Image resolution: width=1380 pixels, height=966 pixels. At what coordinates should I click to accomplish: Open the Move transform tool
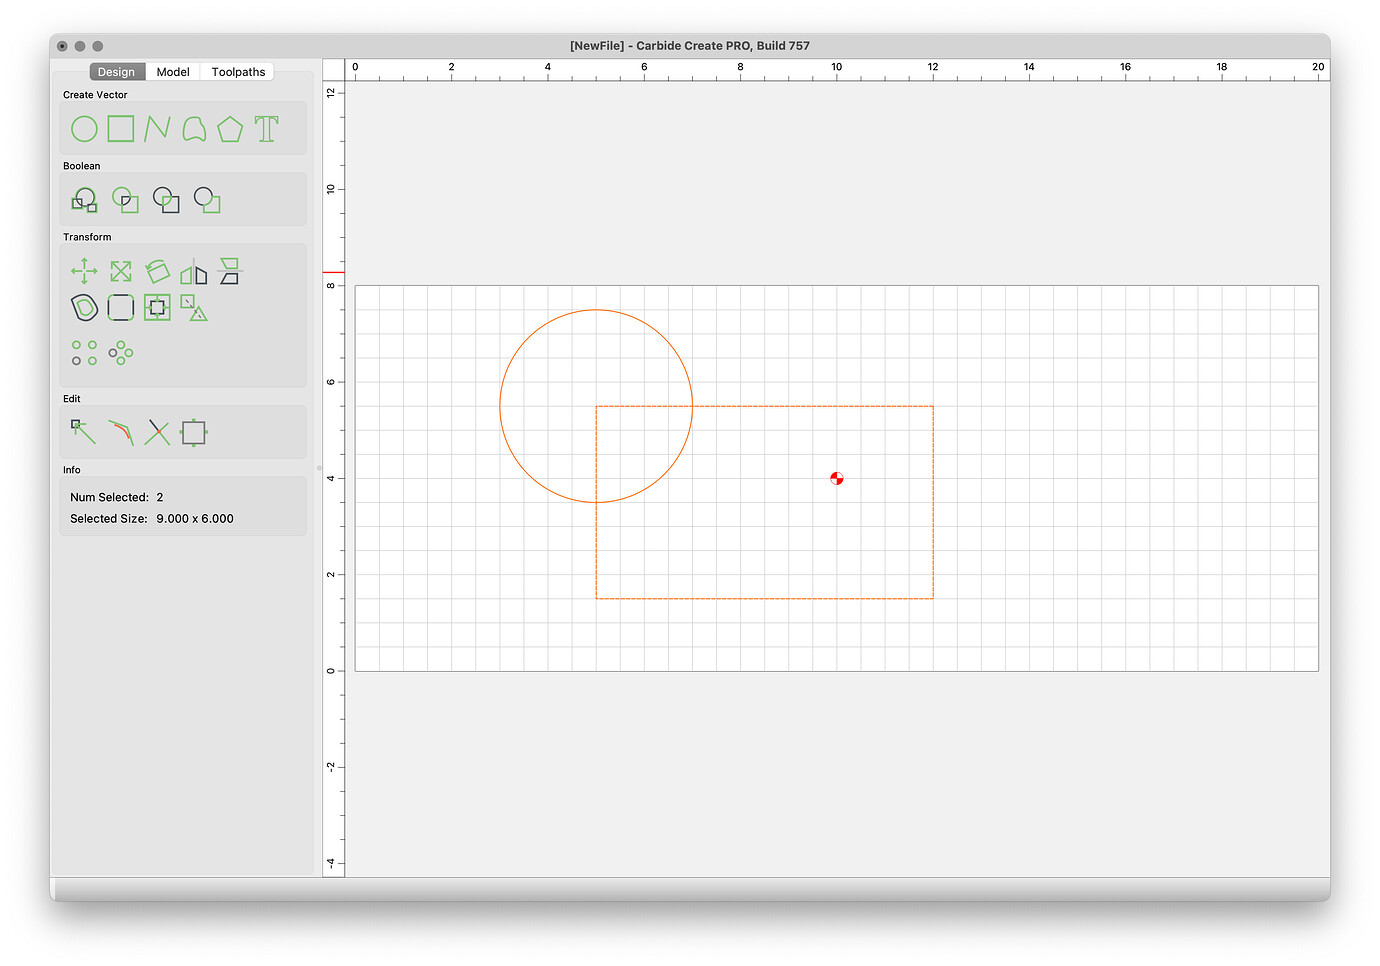coord(84,271)
